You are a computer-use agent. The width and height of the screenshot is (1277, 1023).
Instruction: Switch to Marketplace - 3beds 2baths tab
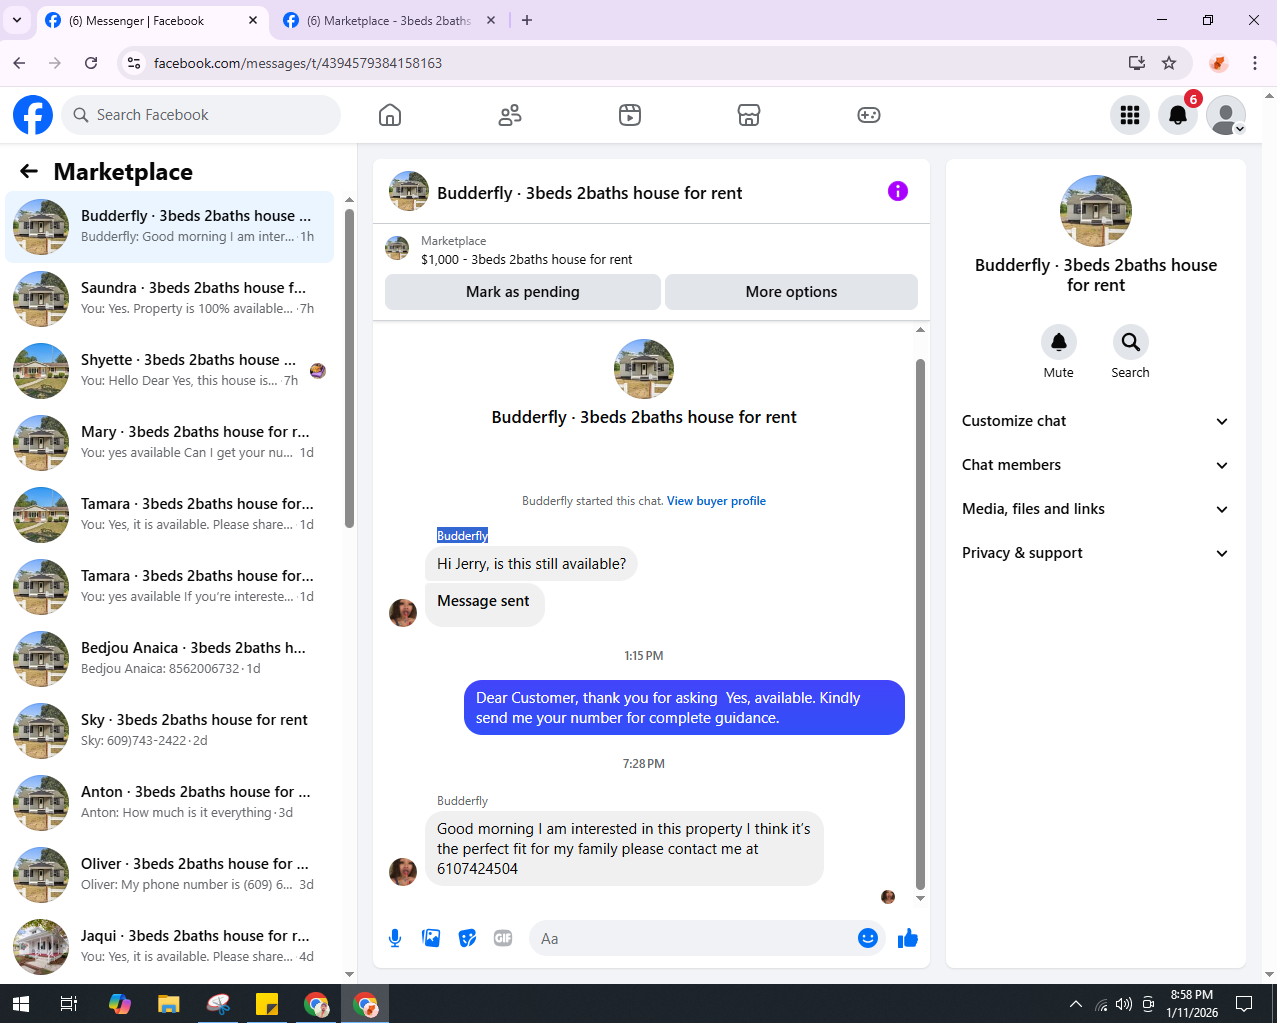click(390, 20)
